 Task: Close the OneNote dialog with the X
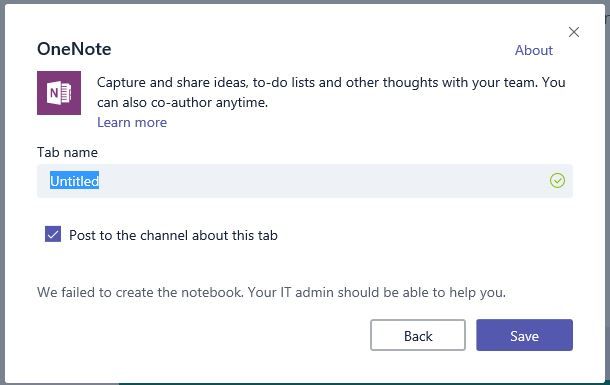coord(574,32)
